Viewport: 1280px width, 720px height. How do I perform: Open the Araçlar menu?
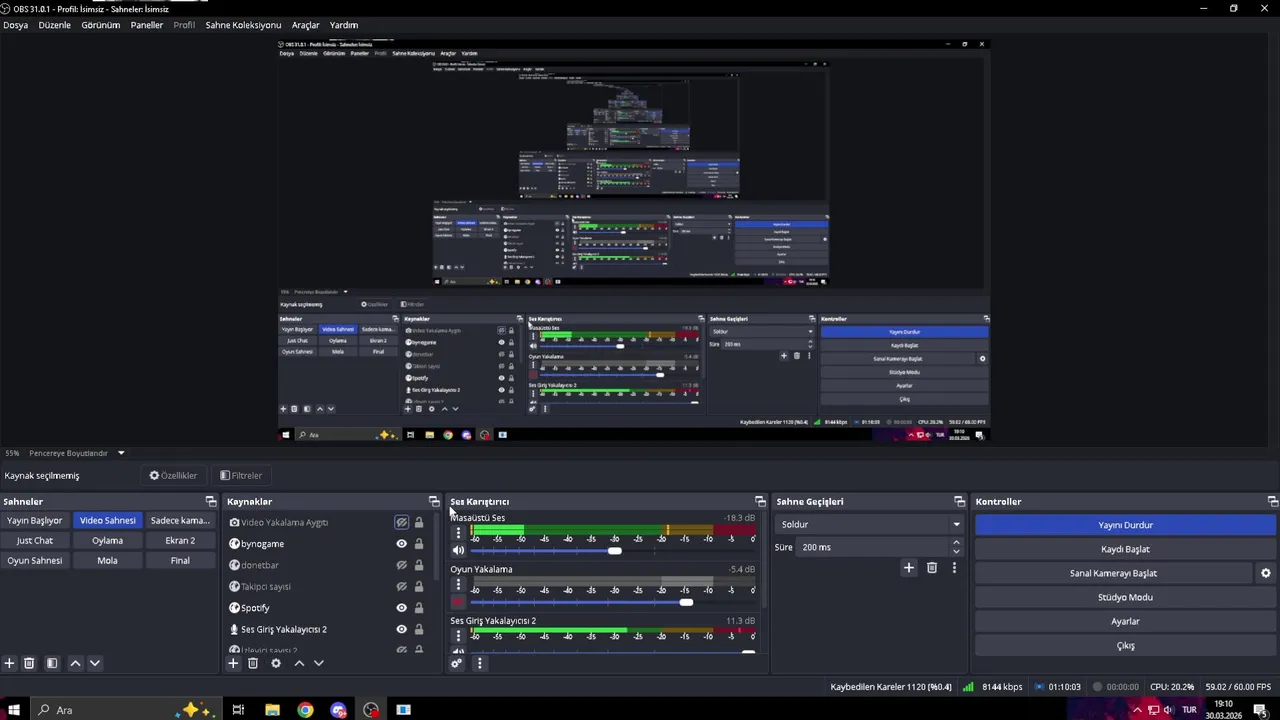[x=306, y=25]
